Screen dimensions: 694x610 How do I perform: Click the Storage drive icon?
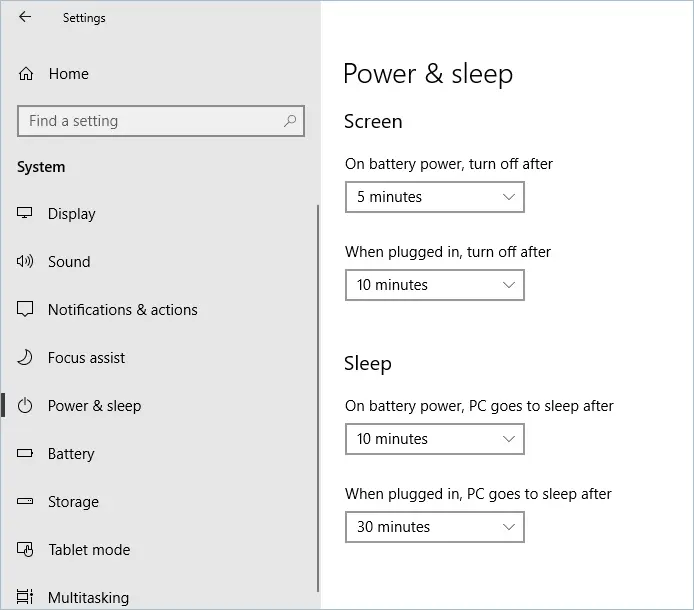[x=26, y=502]
